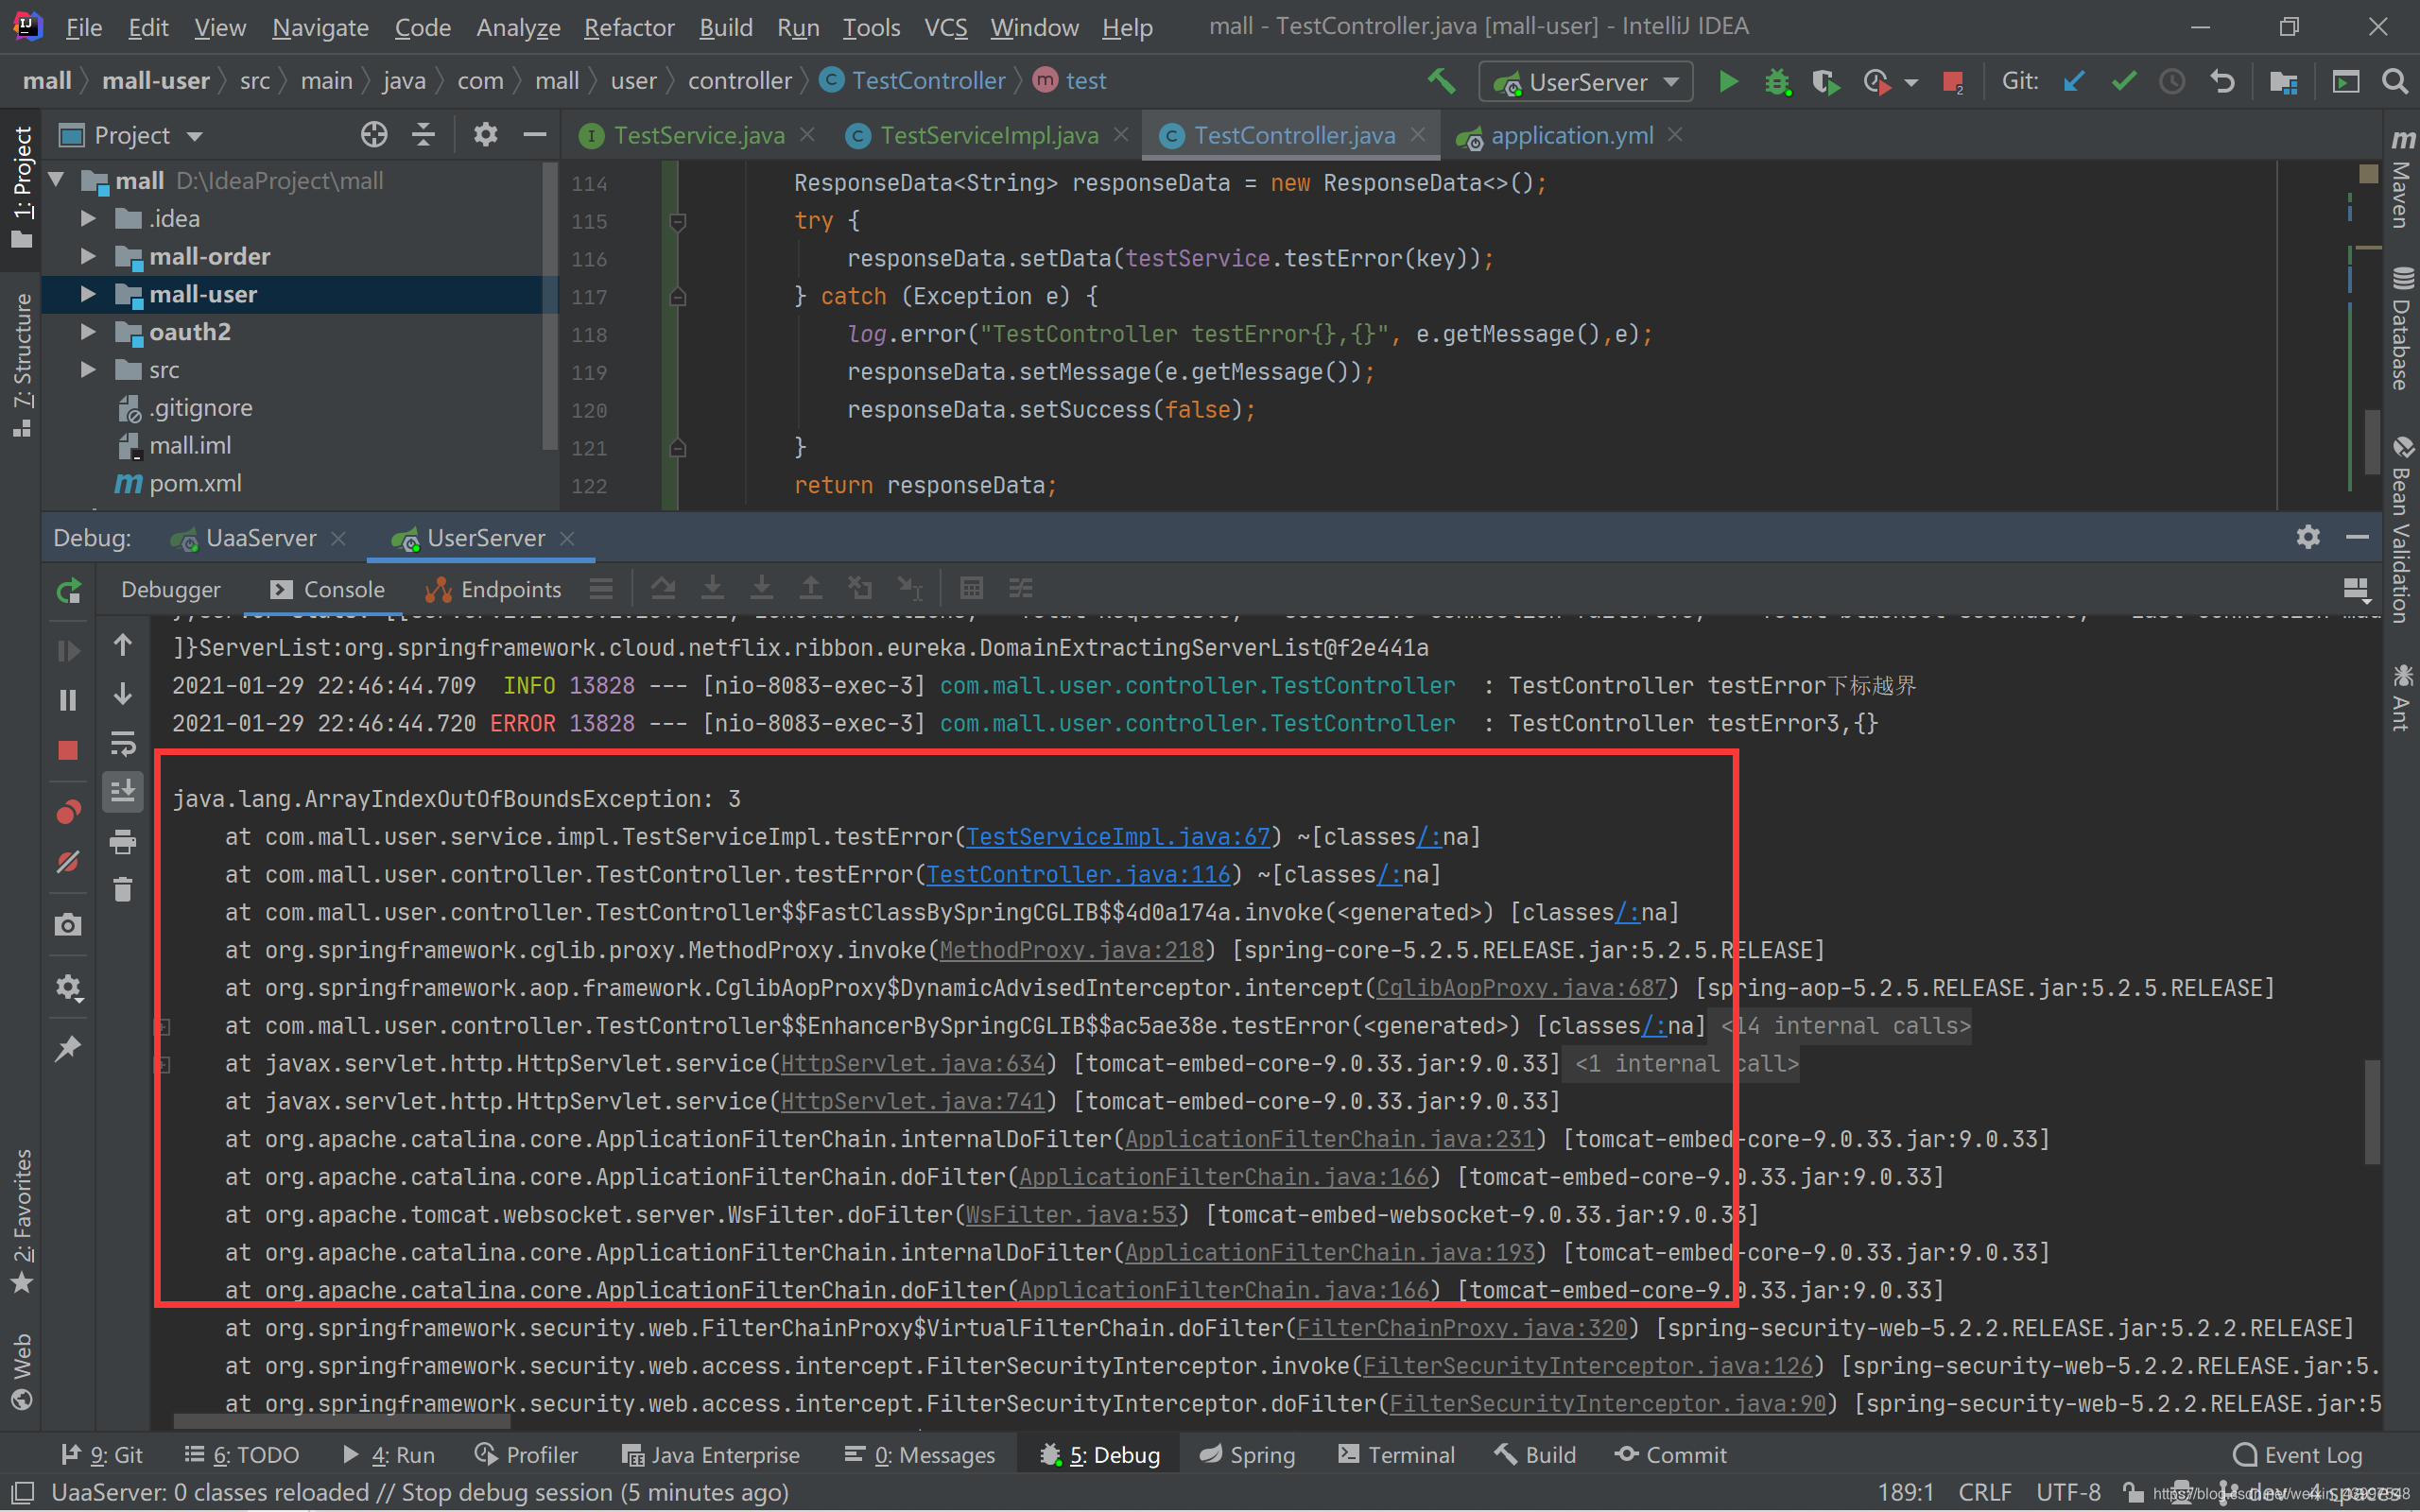Collapse all nodes in the Project panel
This screenshot has height=1512, width=2420.
click(424, 135)
